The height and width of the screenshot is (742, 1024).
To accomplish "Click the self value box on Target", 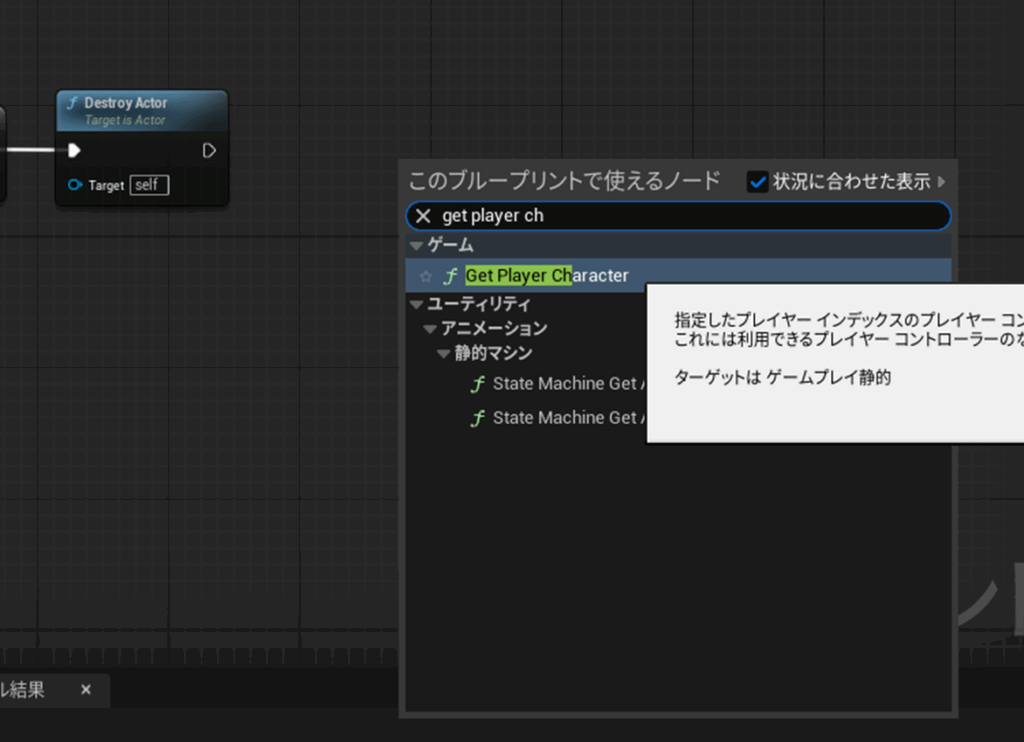I will tap(149, 185).
